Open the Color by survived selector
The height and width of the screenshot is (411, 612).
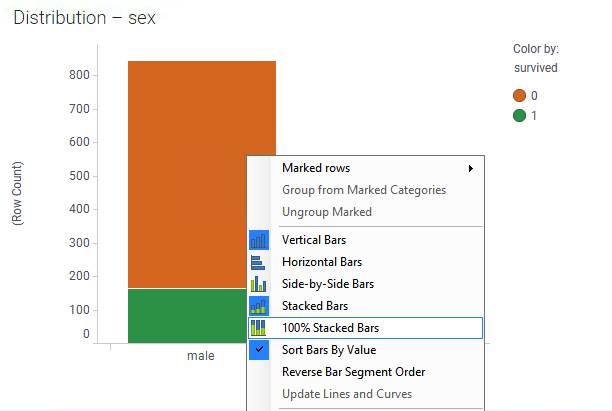(536, 68)
